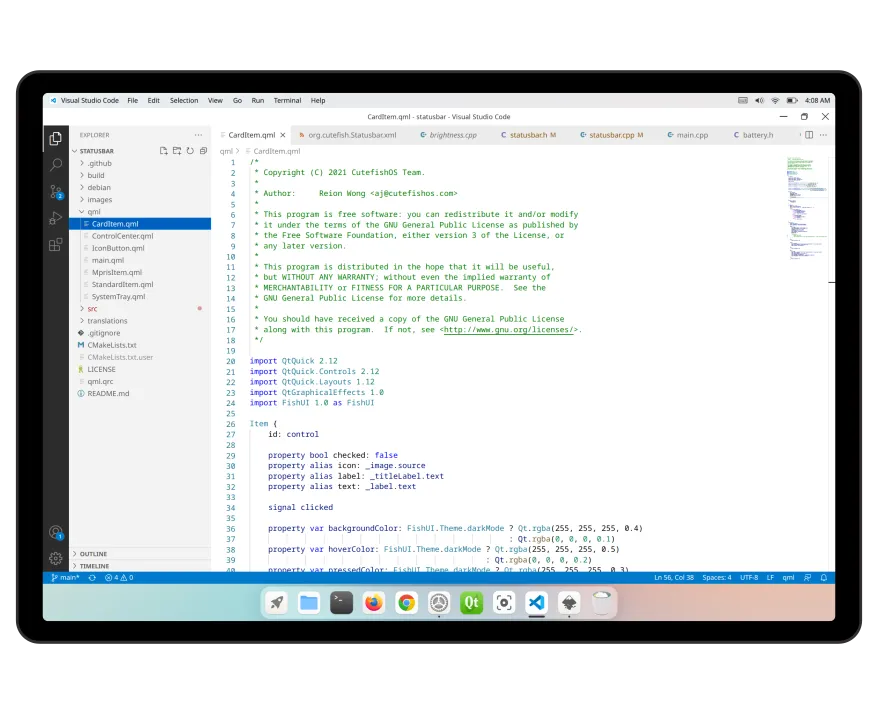Click the New Folder icon in explorer

(177, 151)
